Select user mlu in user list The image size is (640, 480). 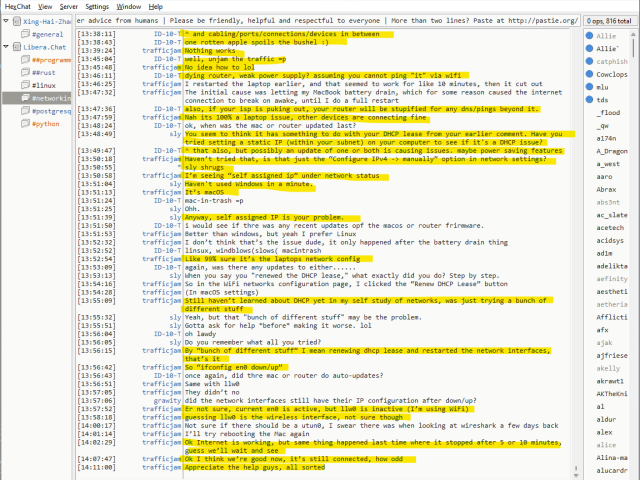pyautogui.click(x=602, y=87)
